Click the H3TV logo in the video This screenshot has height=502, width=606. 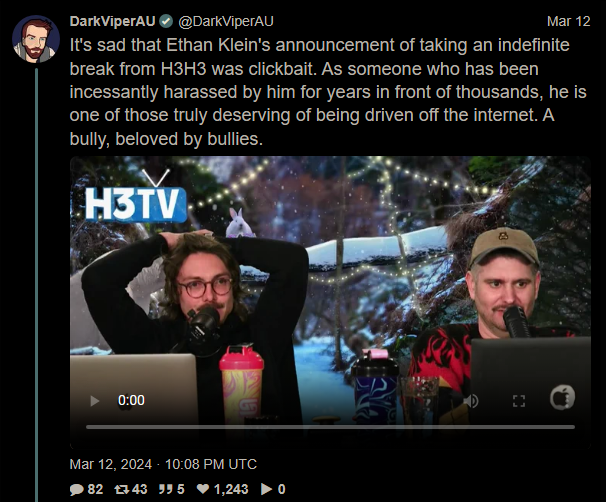(x=134, y=198)
